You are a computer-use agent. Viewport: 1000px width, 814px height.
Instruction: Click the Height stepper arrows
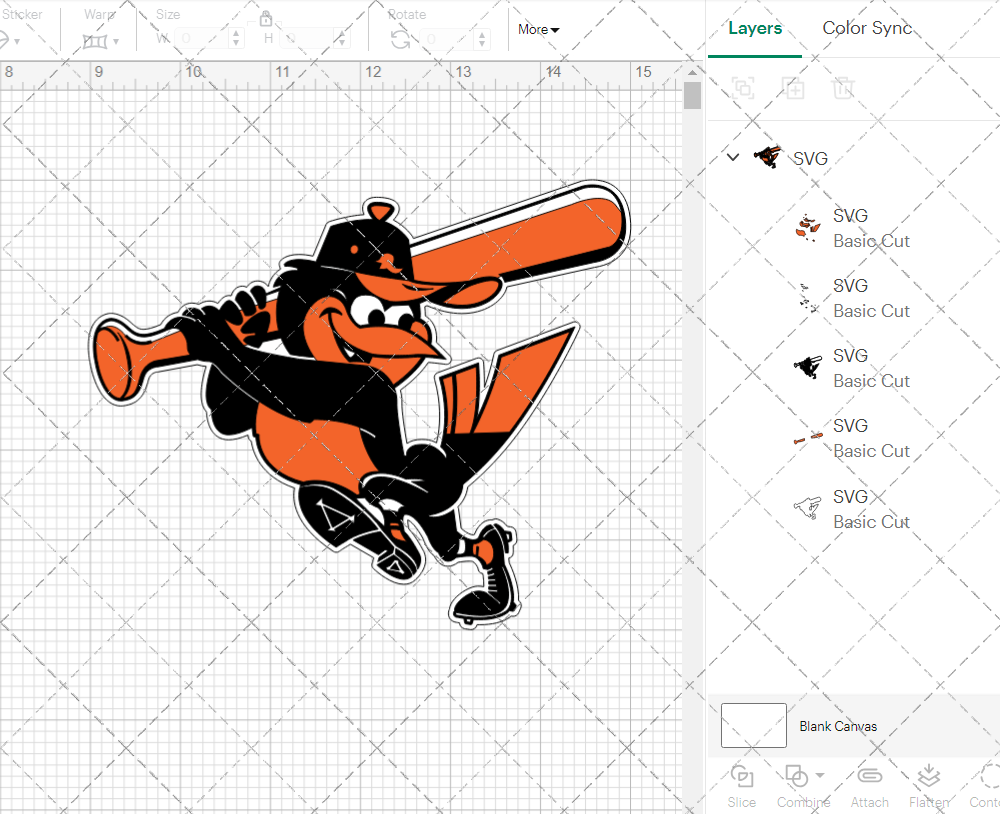click(342, 39)
